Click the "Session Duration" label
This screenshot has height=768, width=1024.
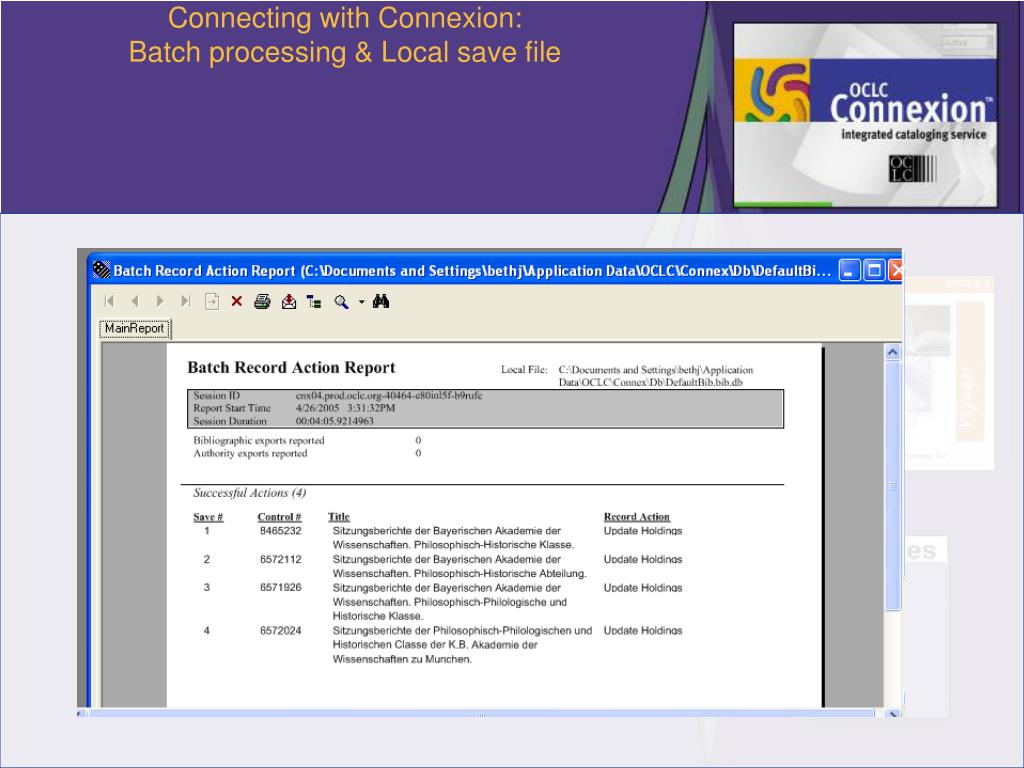click(230, 421)
